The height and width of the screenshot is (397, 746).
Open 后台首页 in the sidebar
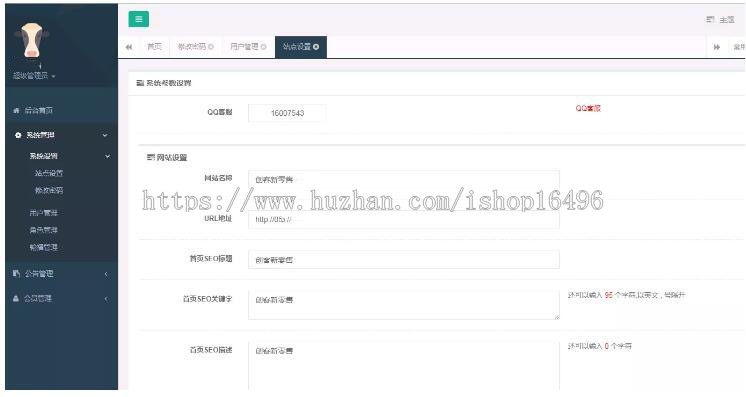click(39, 110)
